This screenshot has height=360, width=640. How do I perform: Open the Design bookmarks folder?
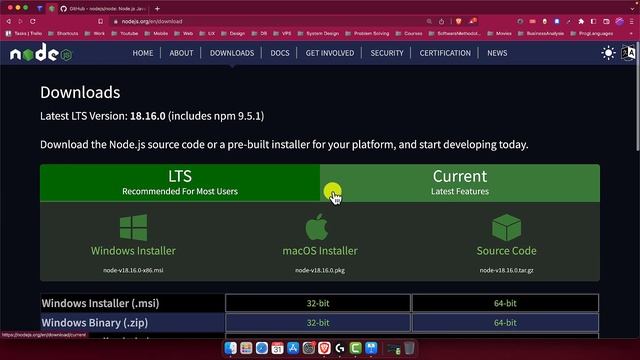point(233,33)
